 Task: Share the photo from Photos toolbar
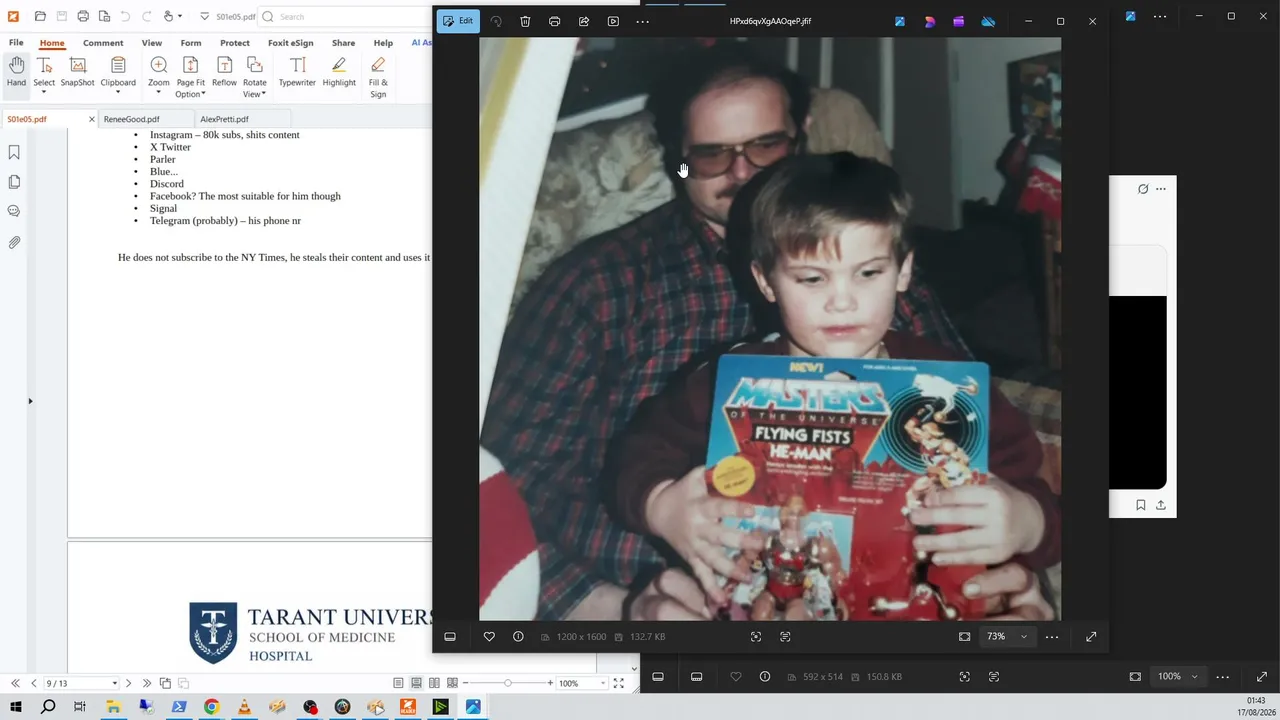tap(584, 21)
